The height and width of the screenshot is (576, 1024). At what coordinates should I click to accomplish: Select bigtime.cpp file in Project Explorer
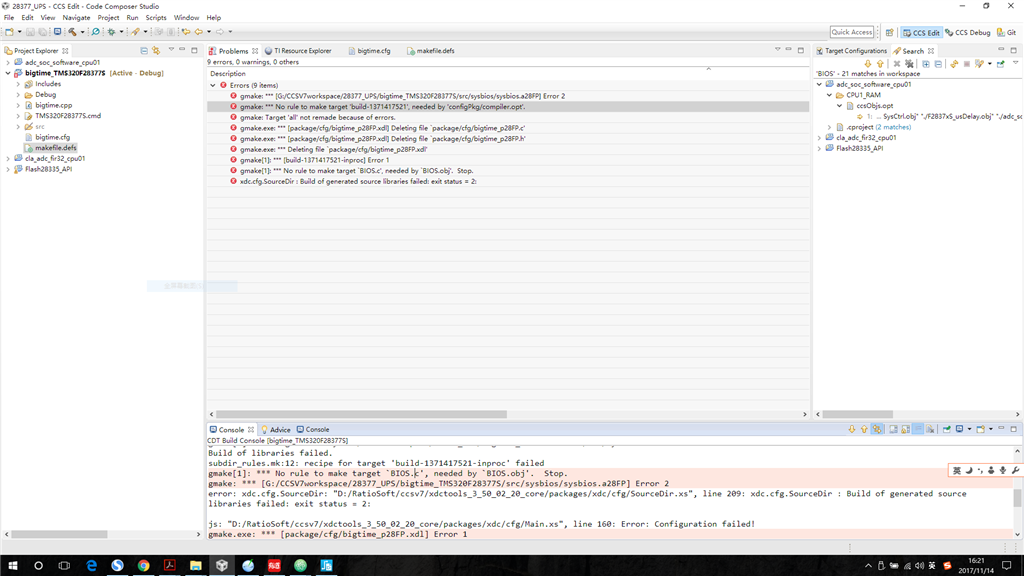click(54, 105)
